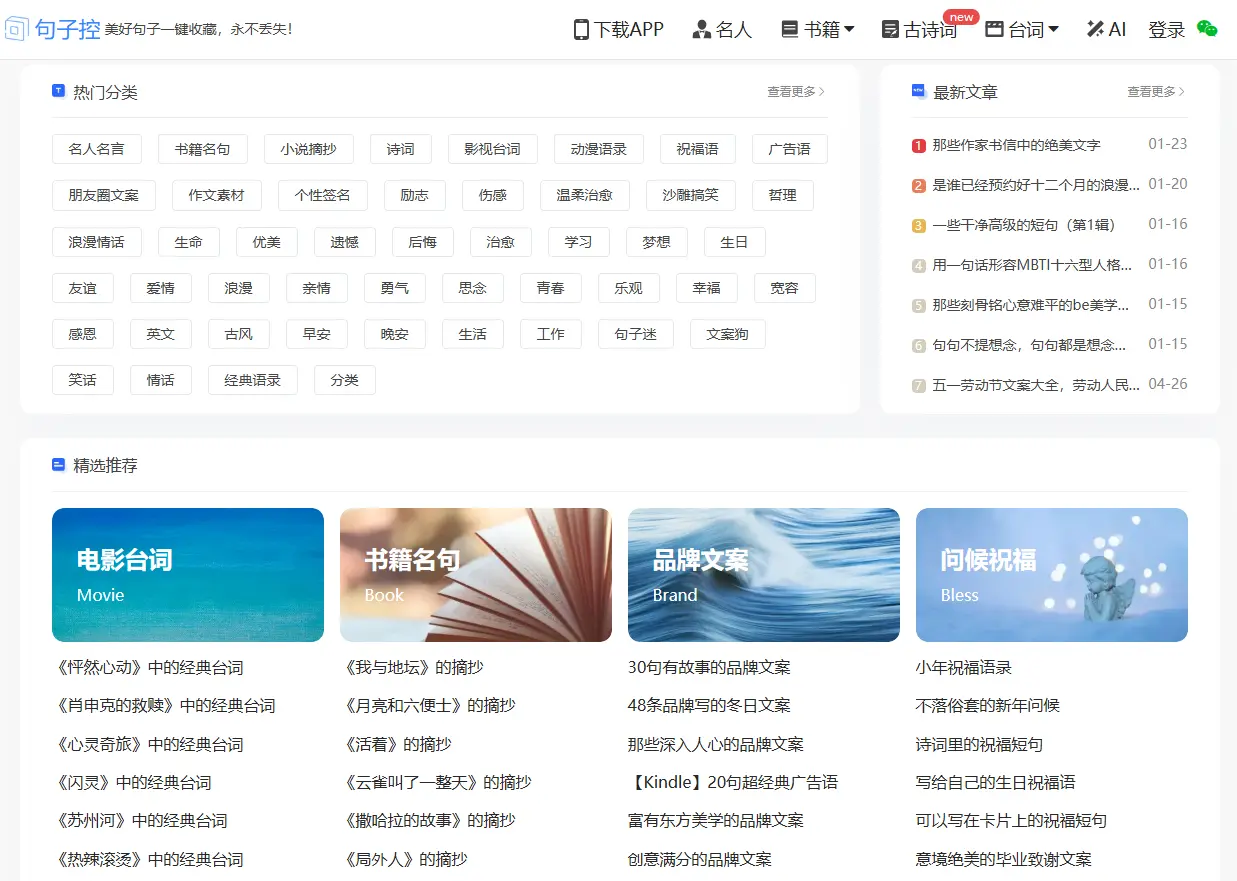Viewport: 1237px width, 881px height.
Task: Expand the 台词 dropdown in navigation
Action: (x=1022, y=29)
